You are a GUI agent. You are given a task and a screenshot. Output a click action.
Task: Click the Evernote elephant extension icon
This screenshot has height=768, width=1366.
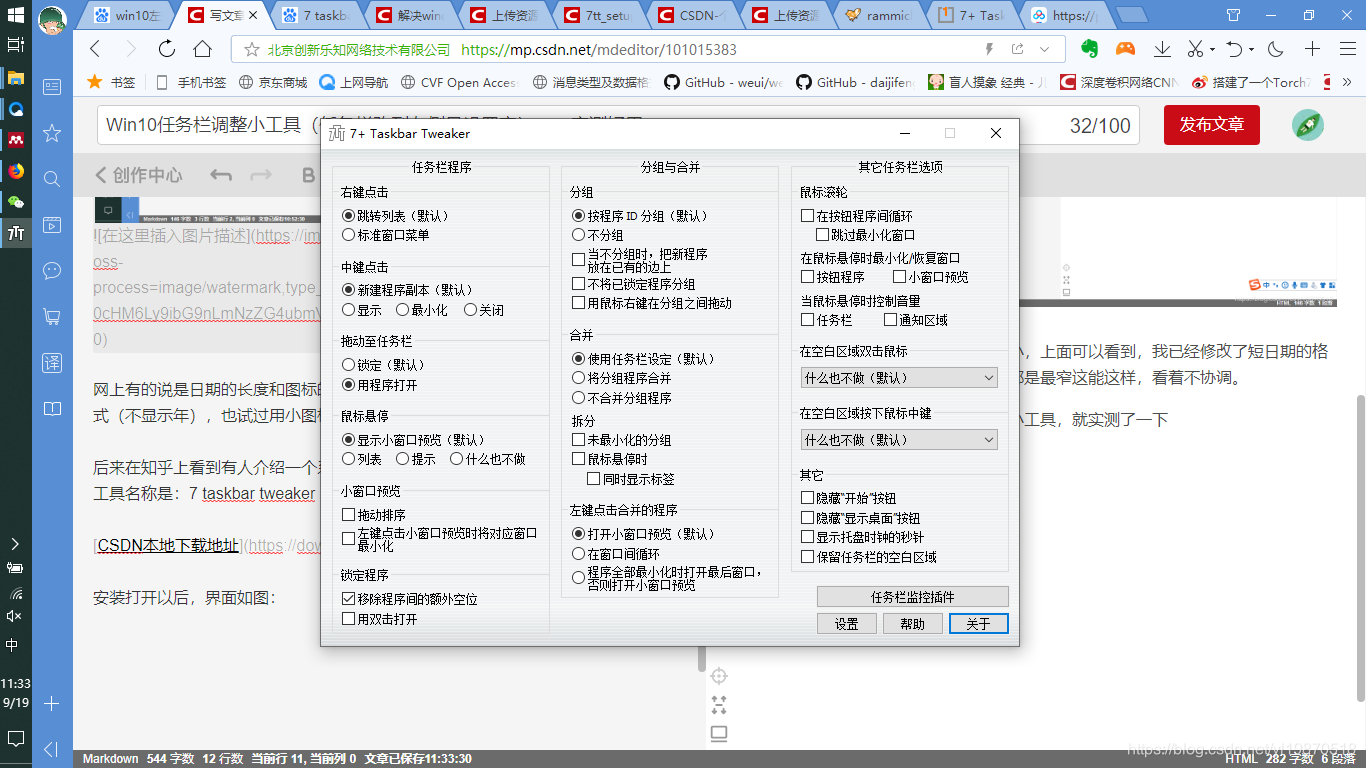(1090, 49)
